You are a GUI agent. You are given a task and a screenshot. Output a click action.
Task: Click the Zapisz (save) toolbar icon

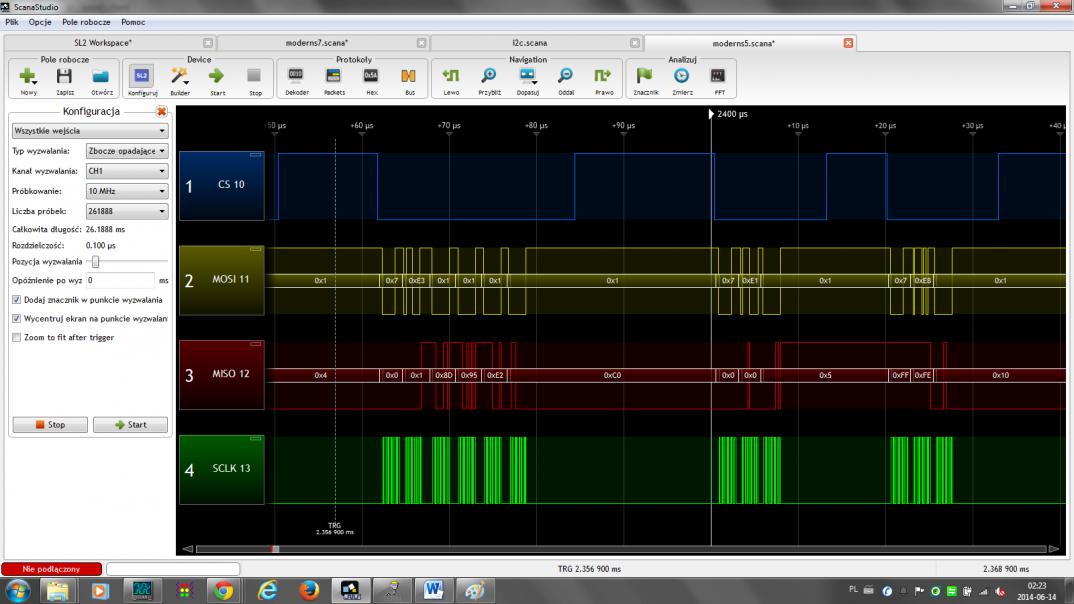pos(64,78)
